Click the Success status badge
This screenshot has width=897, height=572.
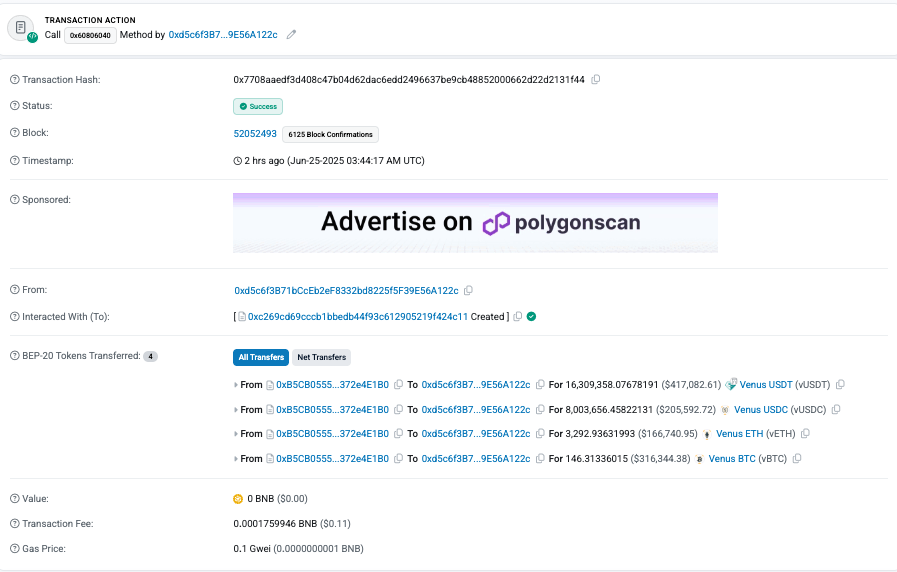click(x=258, y=106)
